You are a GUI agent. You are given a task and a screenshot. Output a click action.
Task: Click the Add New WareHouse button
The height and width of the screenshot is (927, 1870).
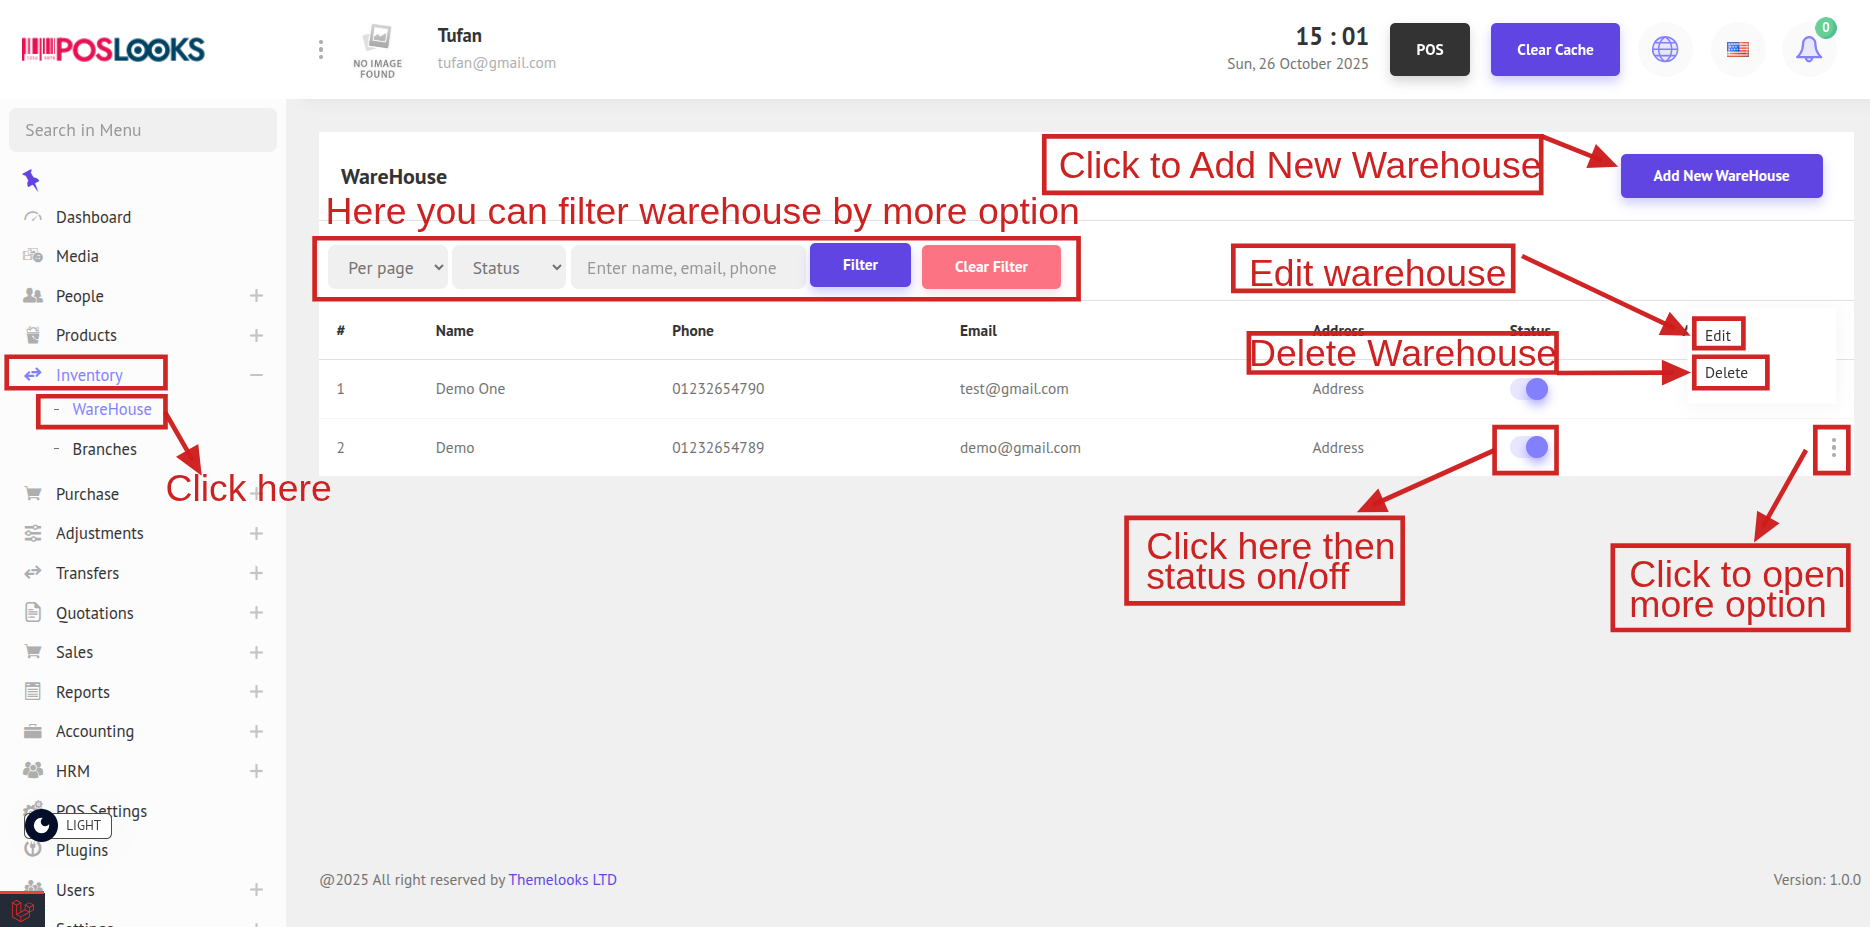coord(1721,176)
